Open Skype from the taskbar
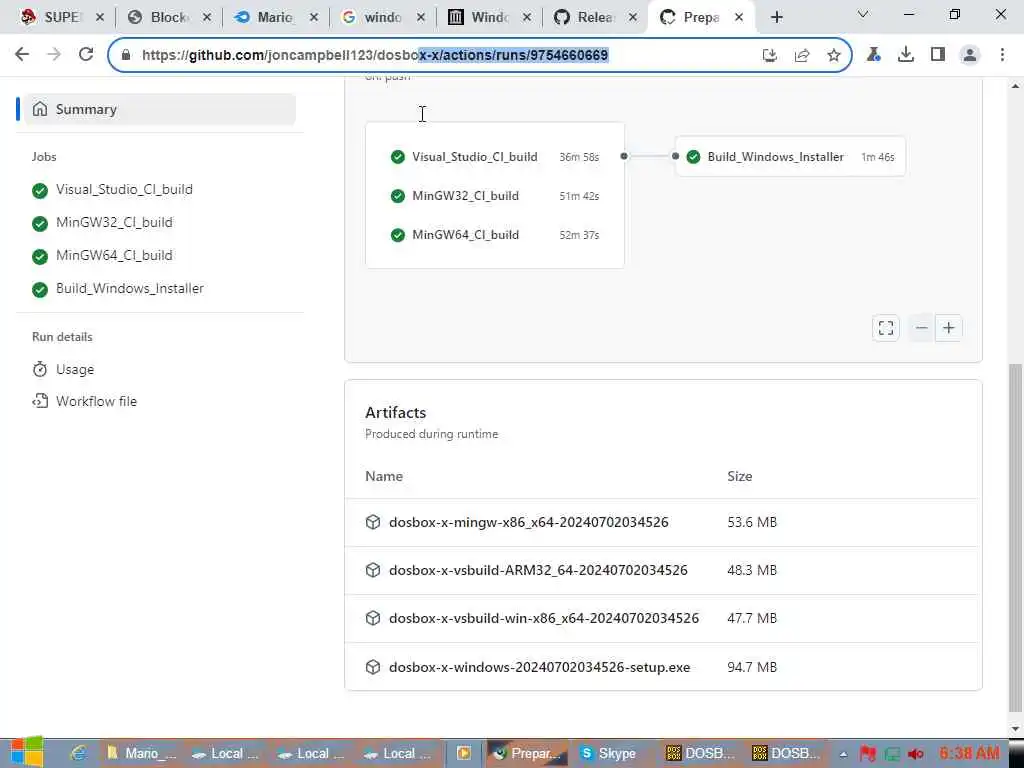 (x=608, y=753)
